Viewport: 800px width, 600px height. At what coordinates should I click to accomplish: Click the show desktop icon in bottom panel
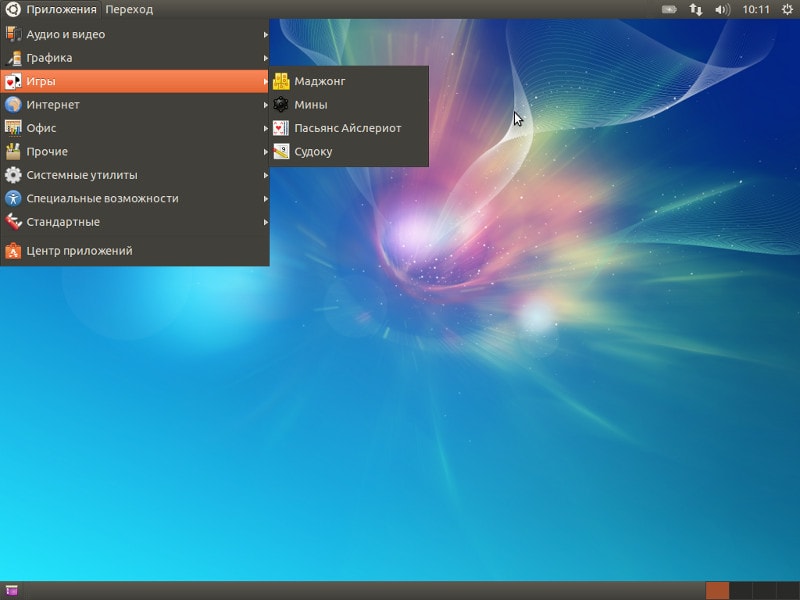(x=11, y=591)
